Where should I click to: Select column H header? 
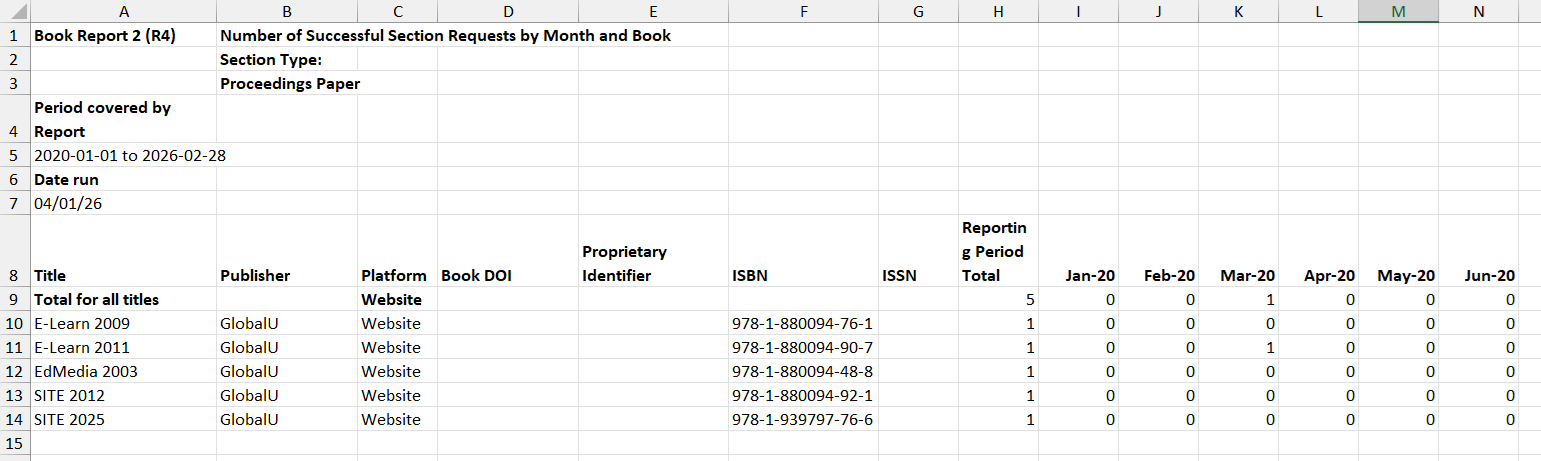[x=998, y=11]
